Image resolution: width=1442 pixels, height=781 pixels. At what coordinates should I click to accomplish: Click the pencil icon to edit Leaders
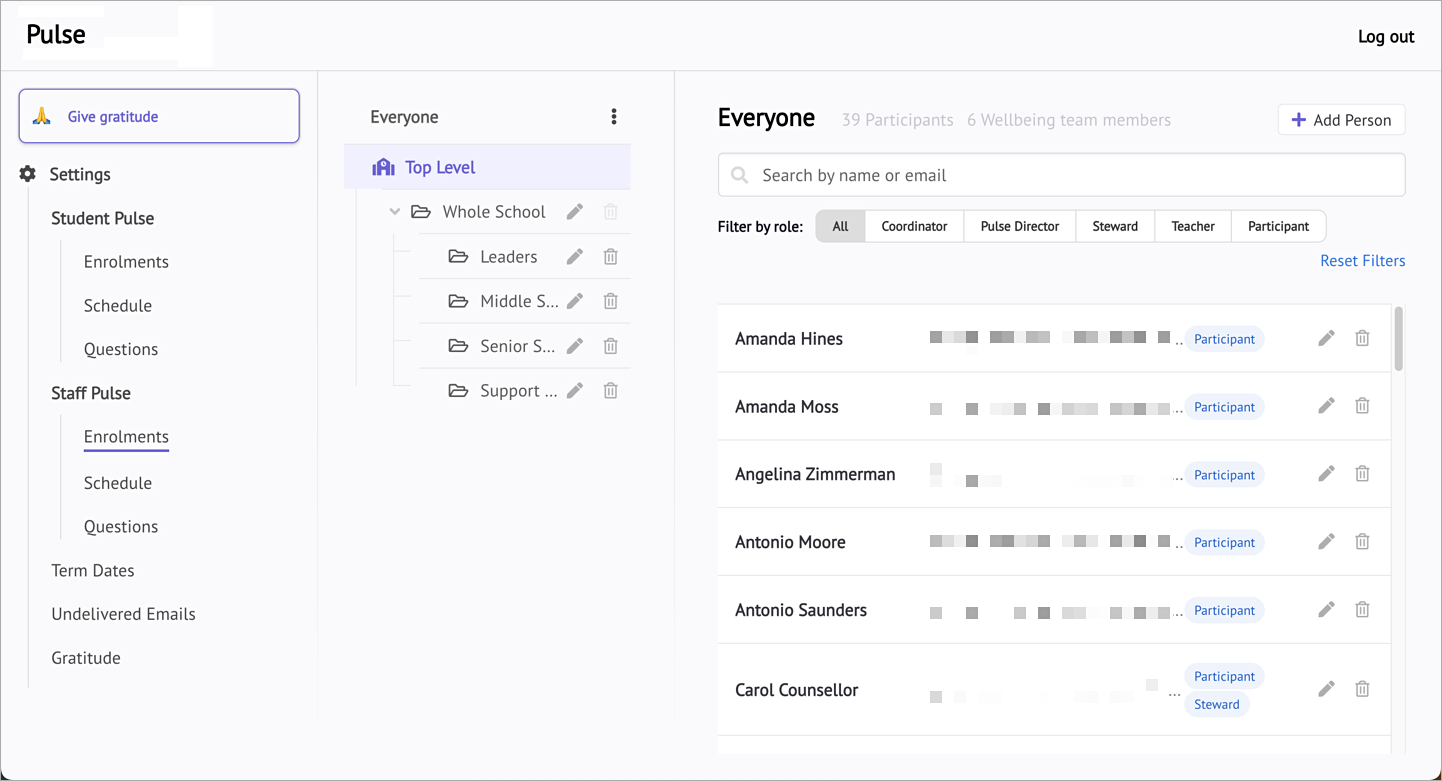574,256
